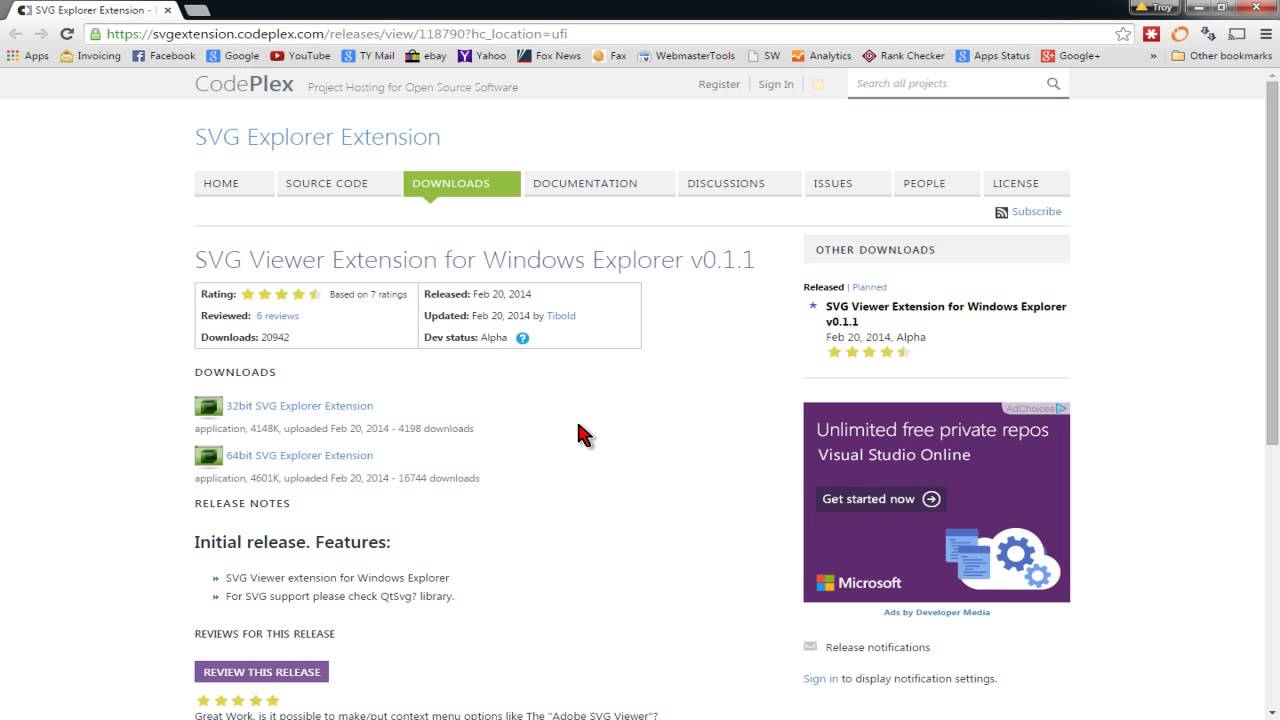The width and height of the screenshot is (1280, 720).
Task: Download the 64bit SVG Explorer Extension link
Action: point(299,456)
